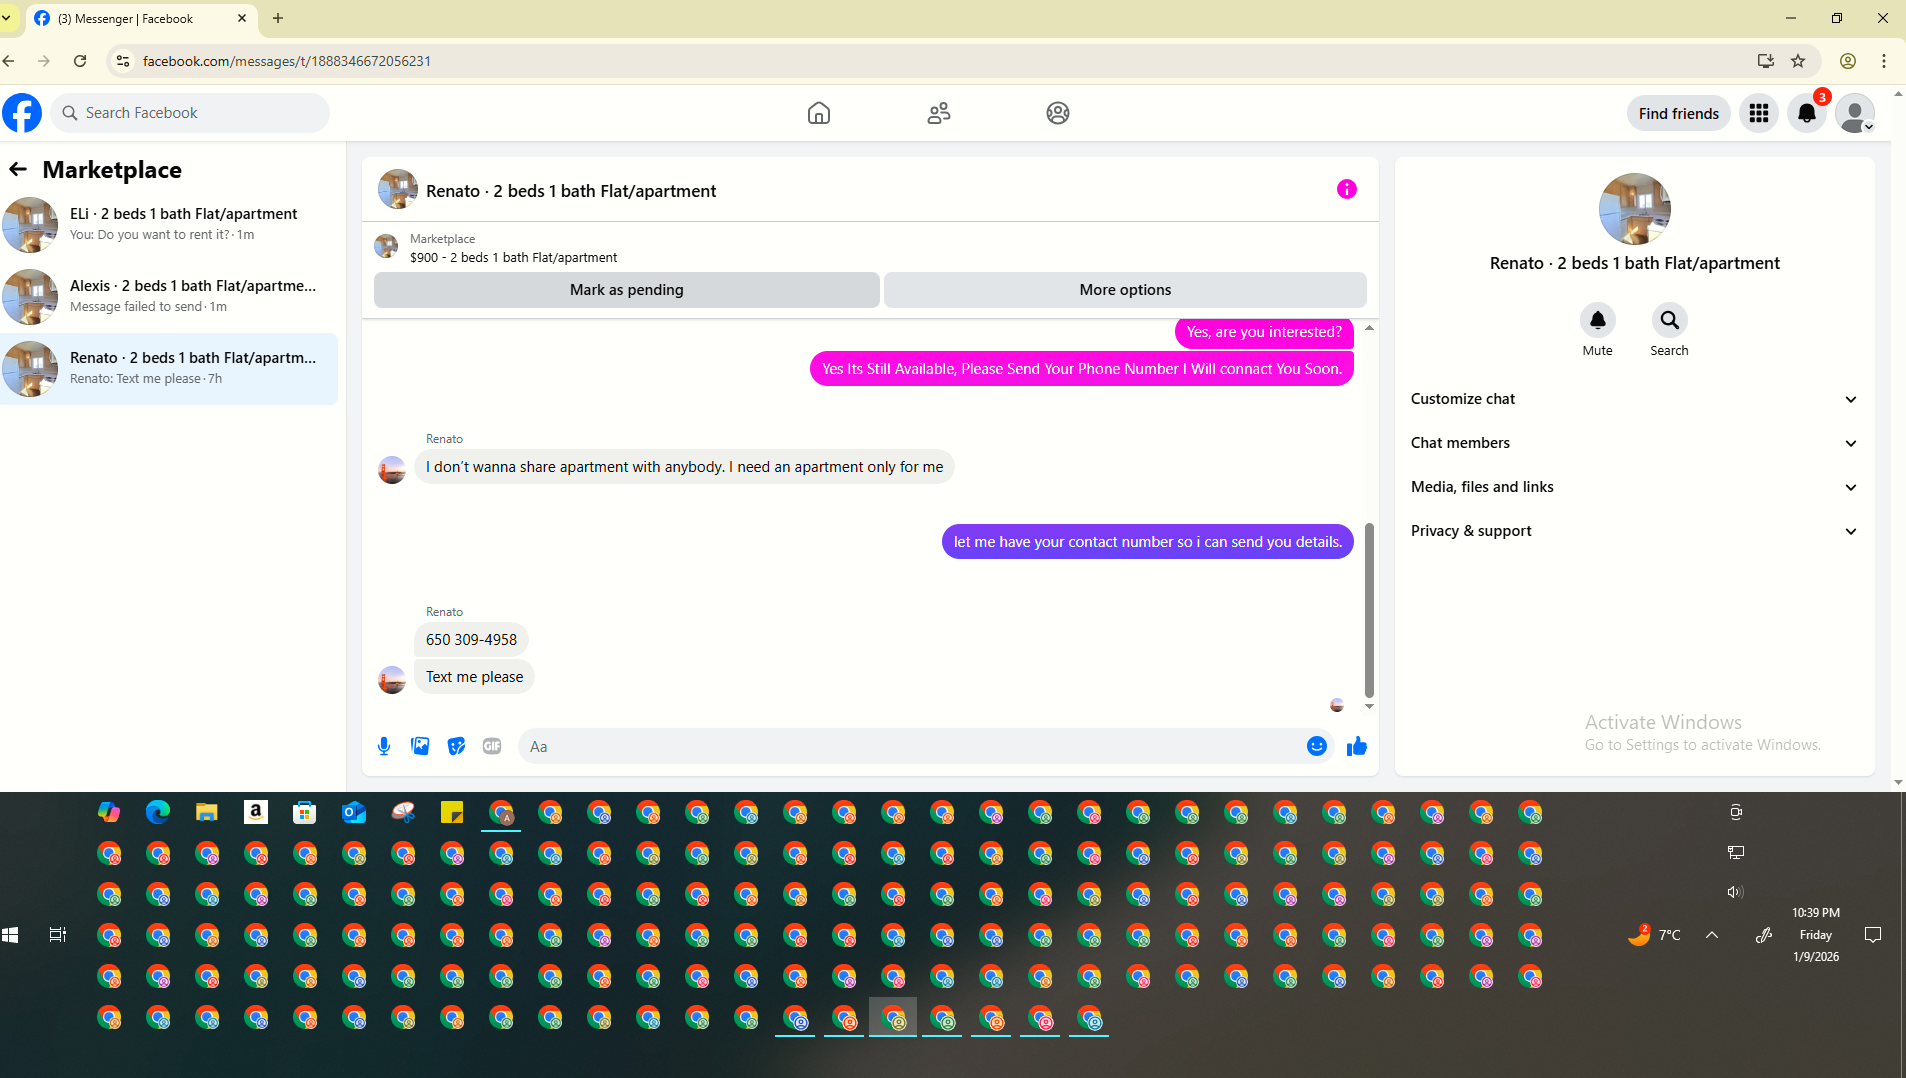This screenshot has height=1078, width=1906.
Task: Expand Customize chat section
Action: pos(1635,399)
